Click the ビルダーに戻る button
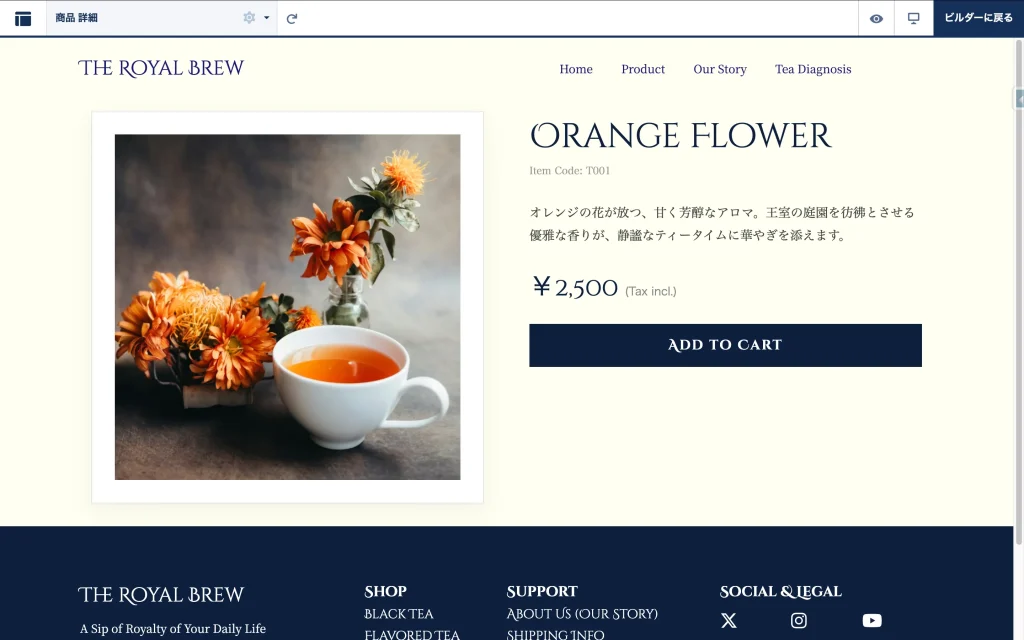 (978, 18)
